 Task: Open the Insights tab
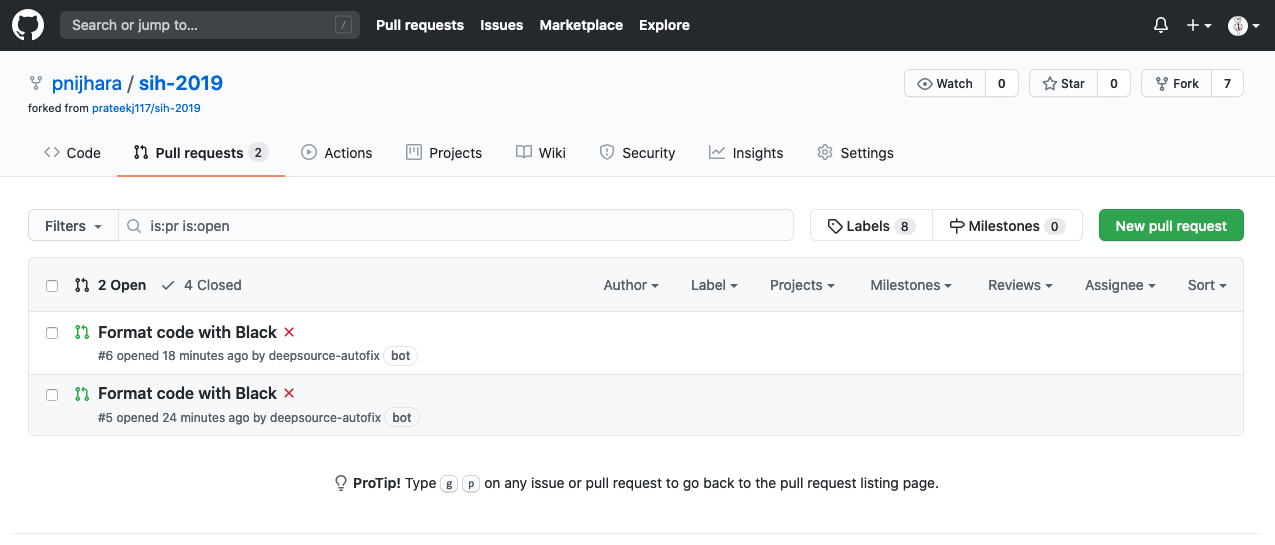(746, 153)
